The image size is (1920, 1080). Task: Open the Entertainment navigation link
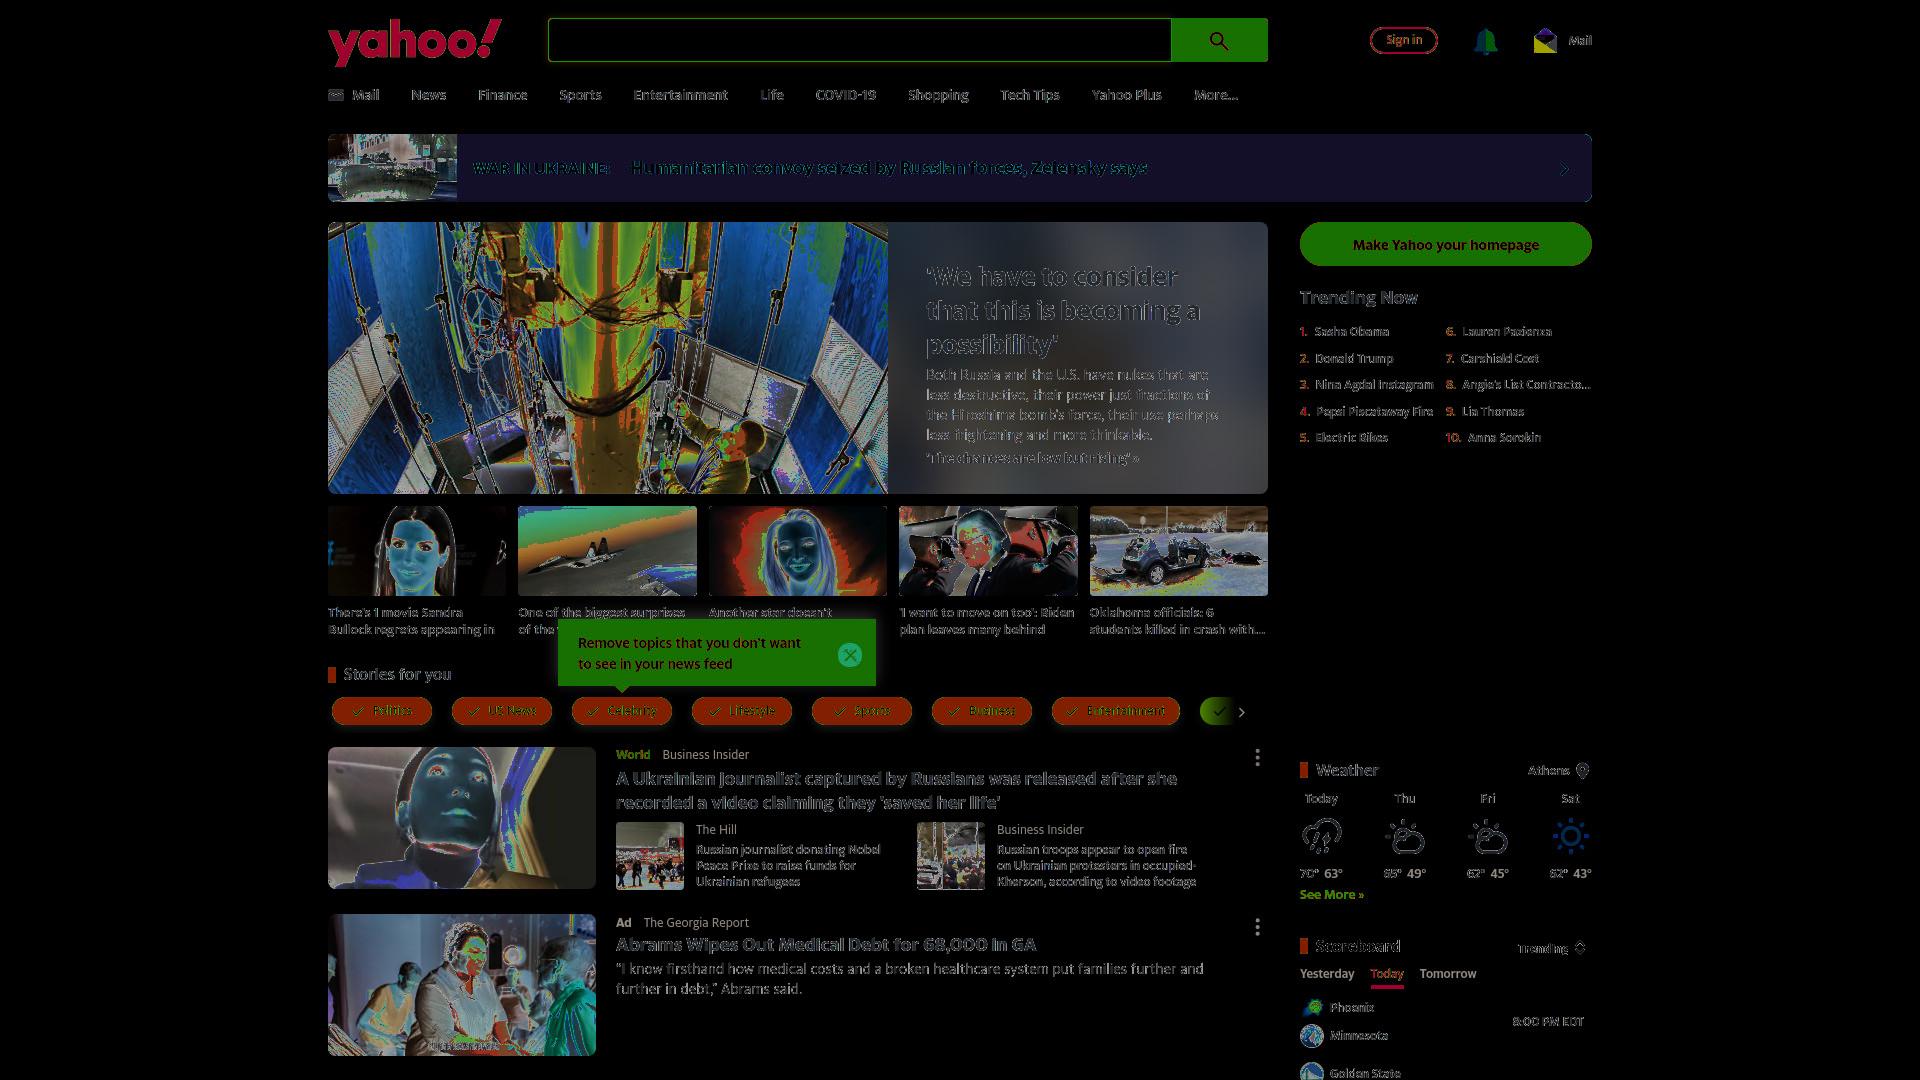click(681, 95)
